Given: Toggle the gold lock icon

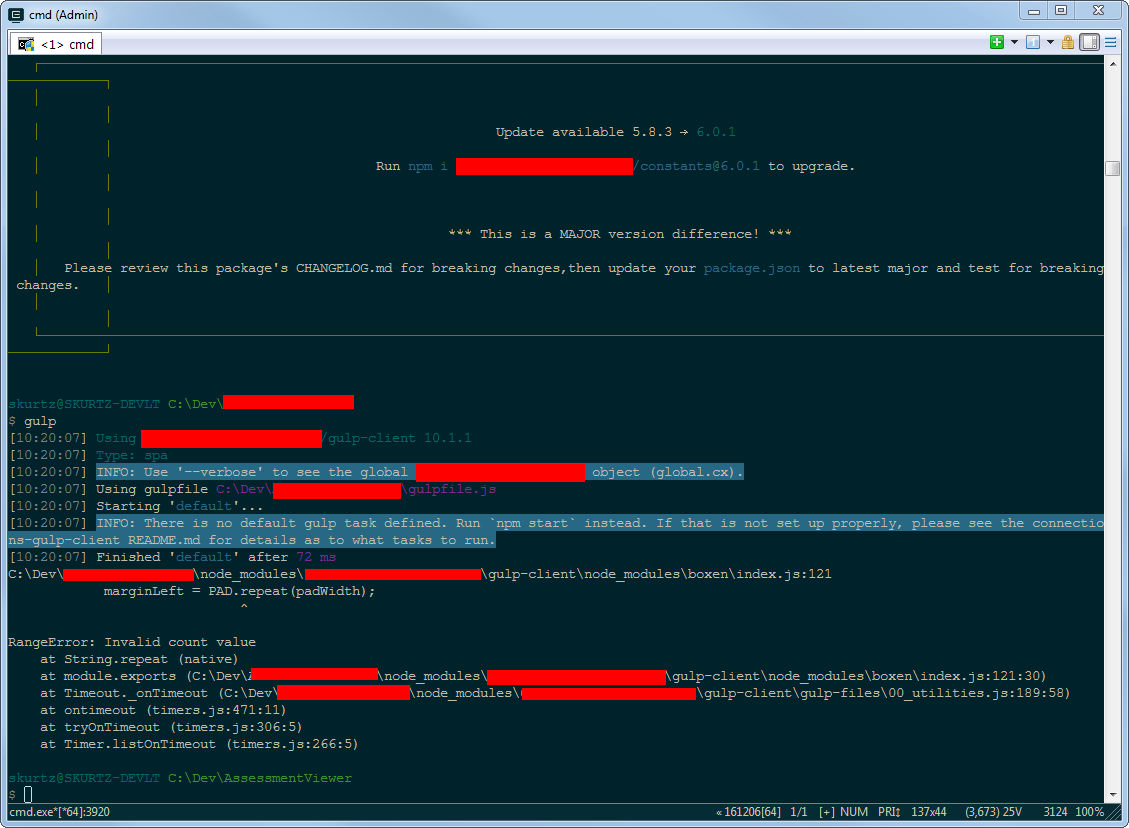Looking at the screenshot, I should [x=1068, y=42].
